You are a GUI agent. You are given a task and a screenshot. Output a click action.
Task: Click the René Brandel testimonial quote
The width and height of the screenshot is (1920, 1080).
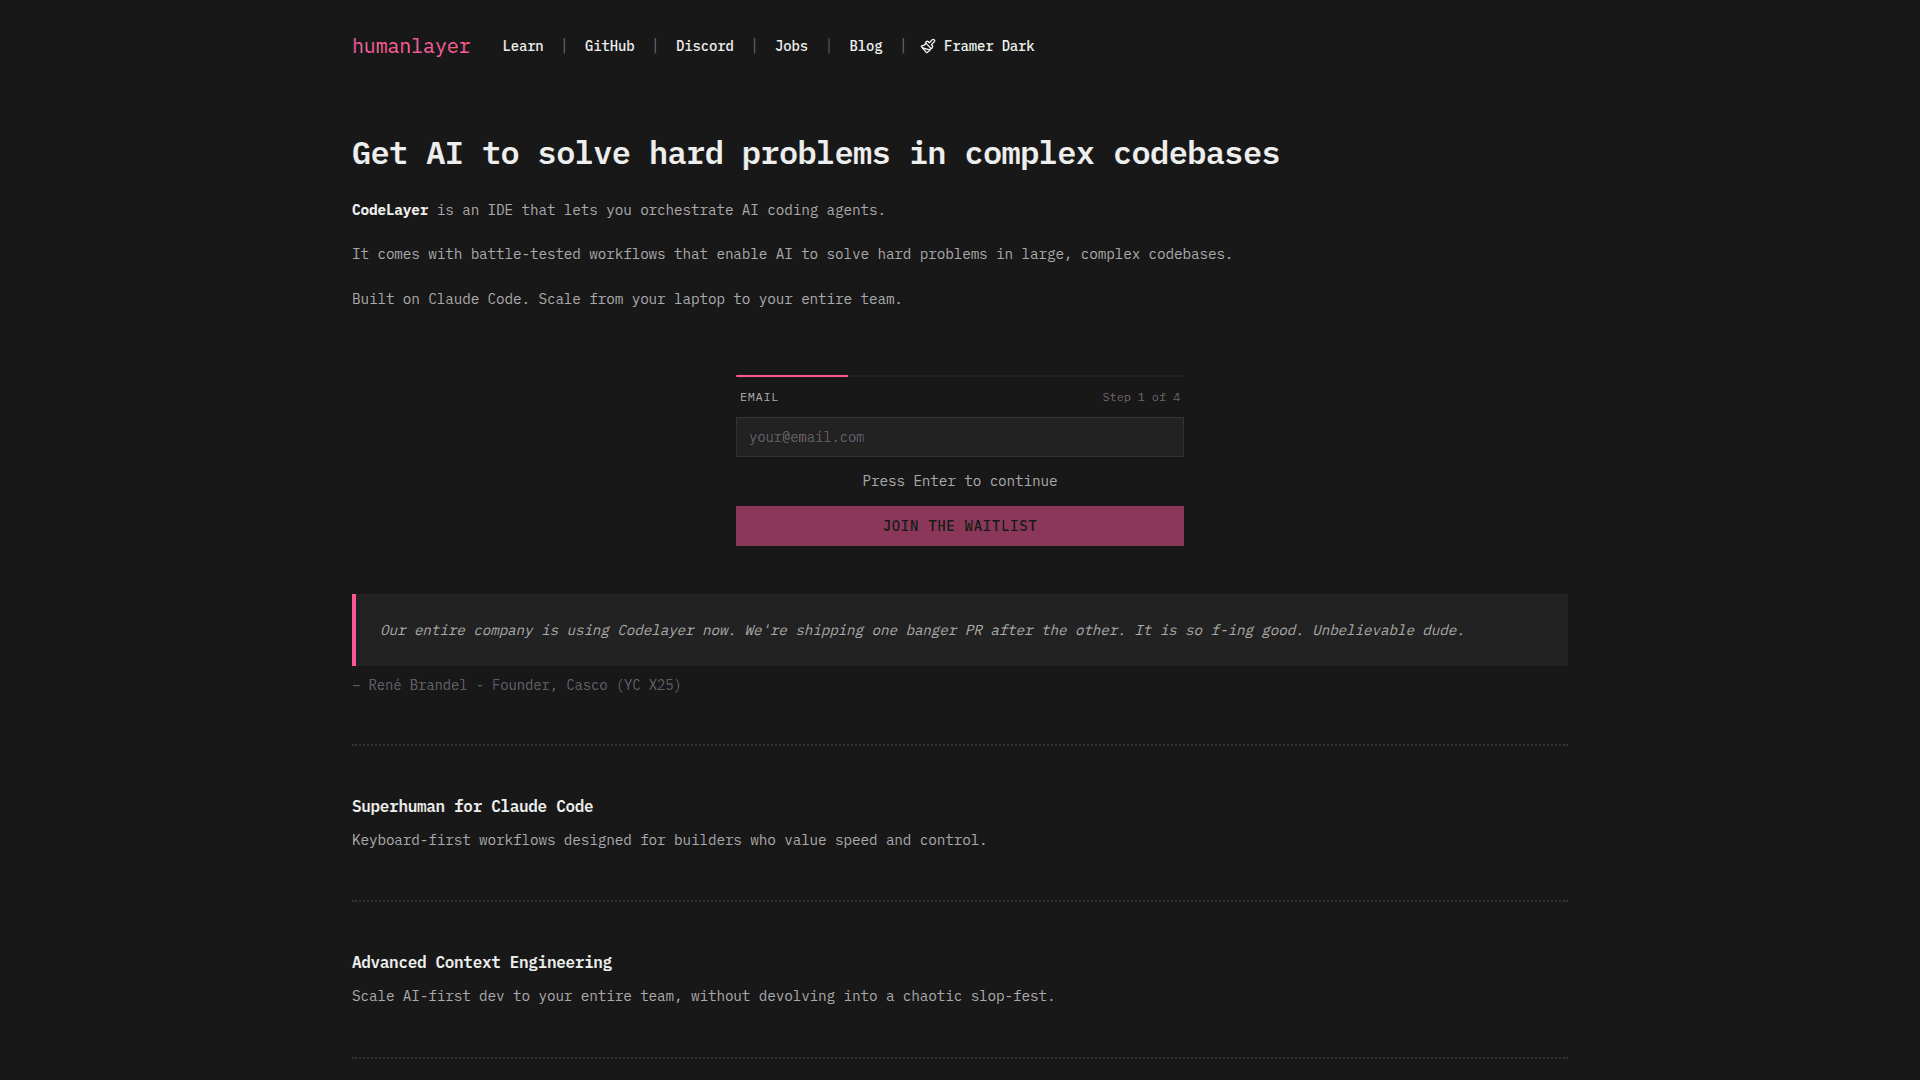[x=921, y=630]
